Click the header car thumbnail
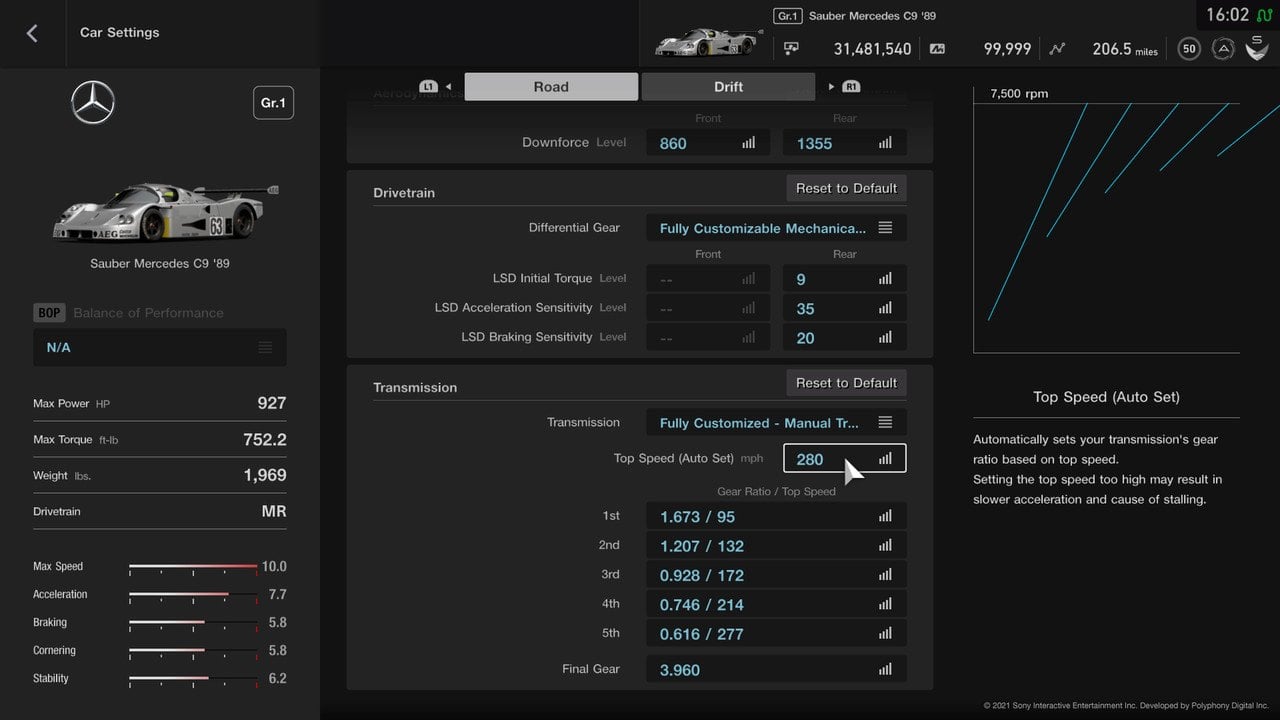 coord(707,42)
